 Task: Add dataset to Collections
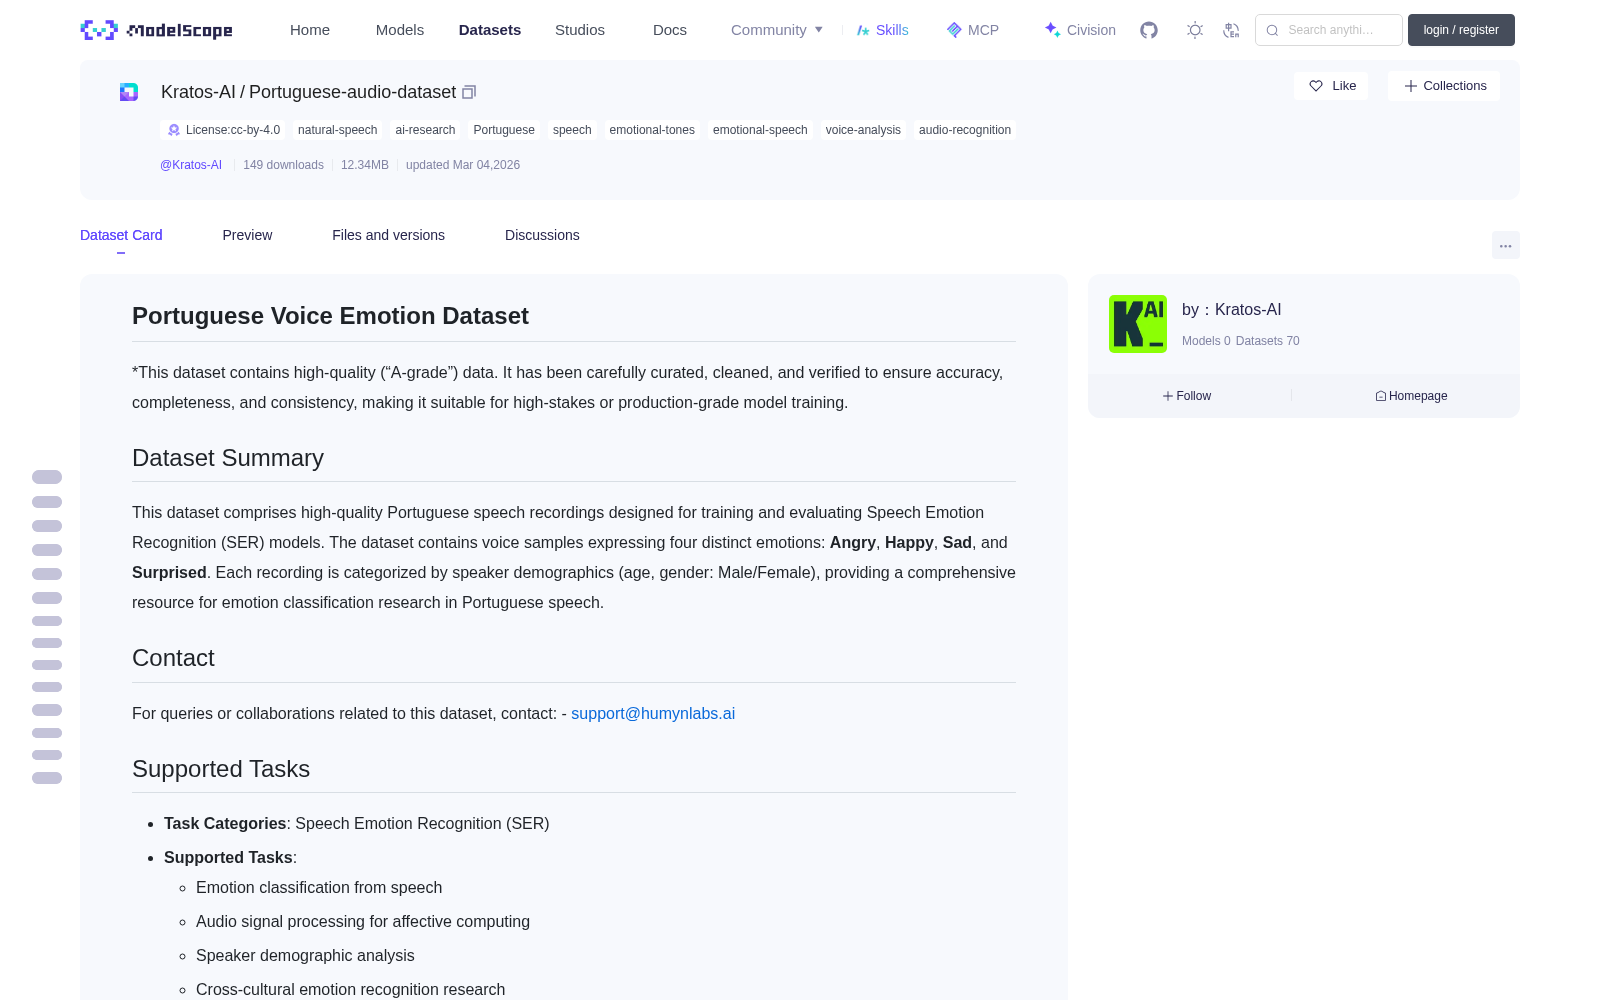(1444, 86)
